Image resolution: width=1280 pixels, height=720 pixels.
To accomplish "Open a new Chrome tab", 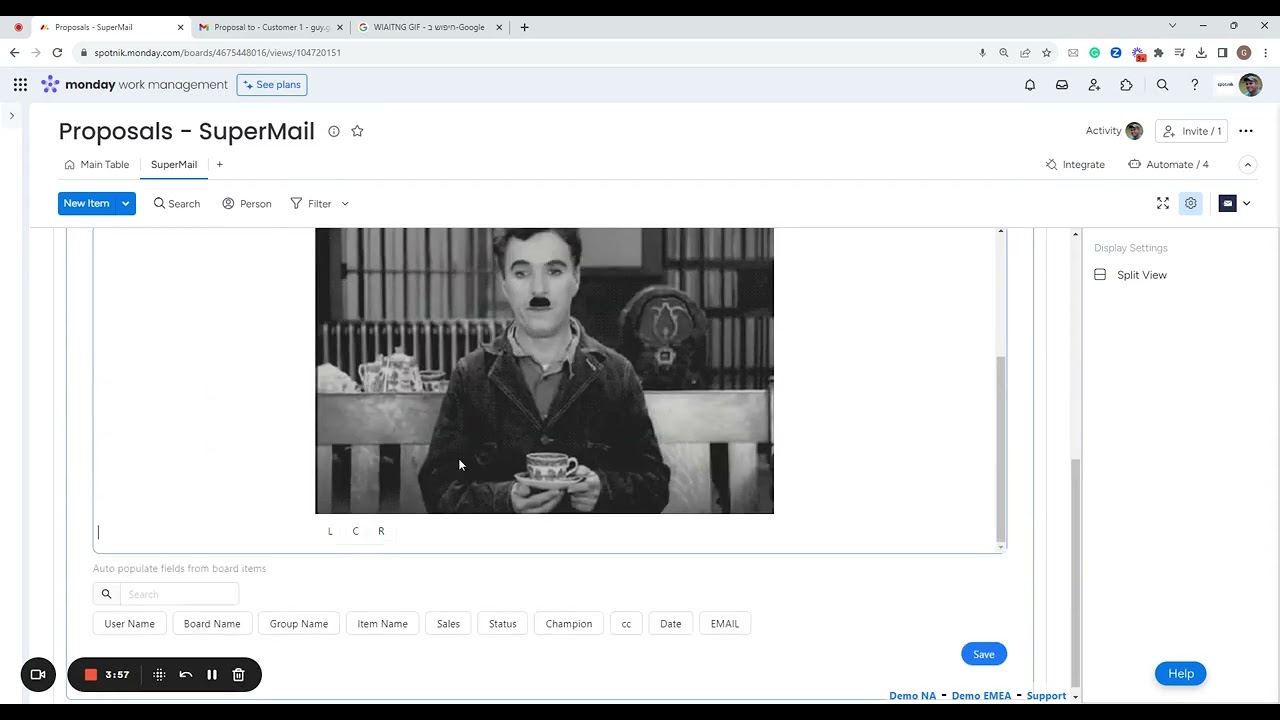I will coord(524,27).
